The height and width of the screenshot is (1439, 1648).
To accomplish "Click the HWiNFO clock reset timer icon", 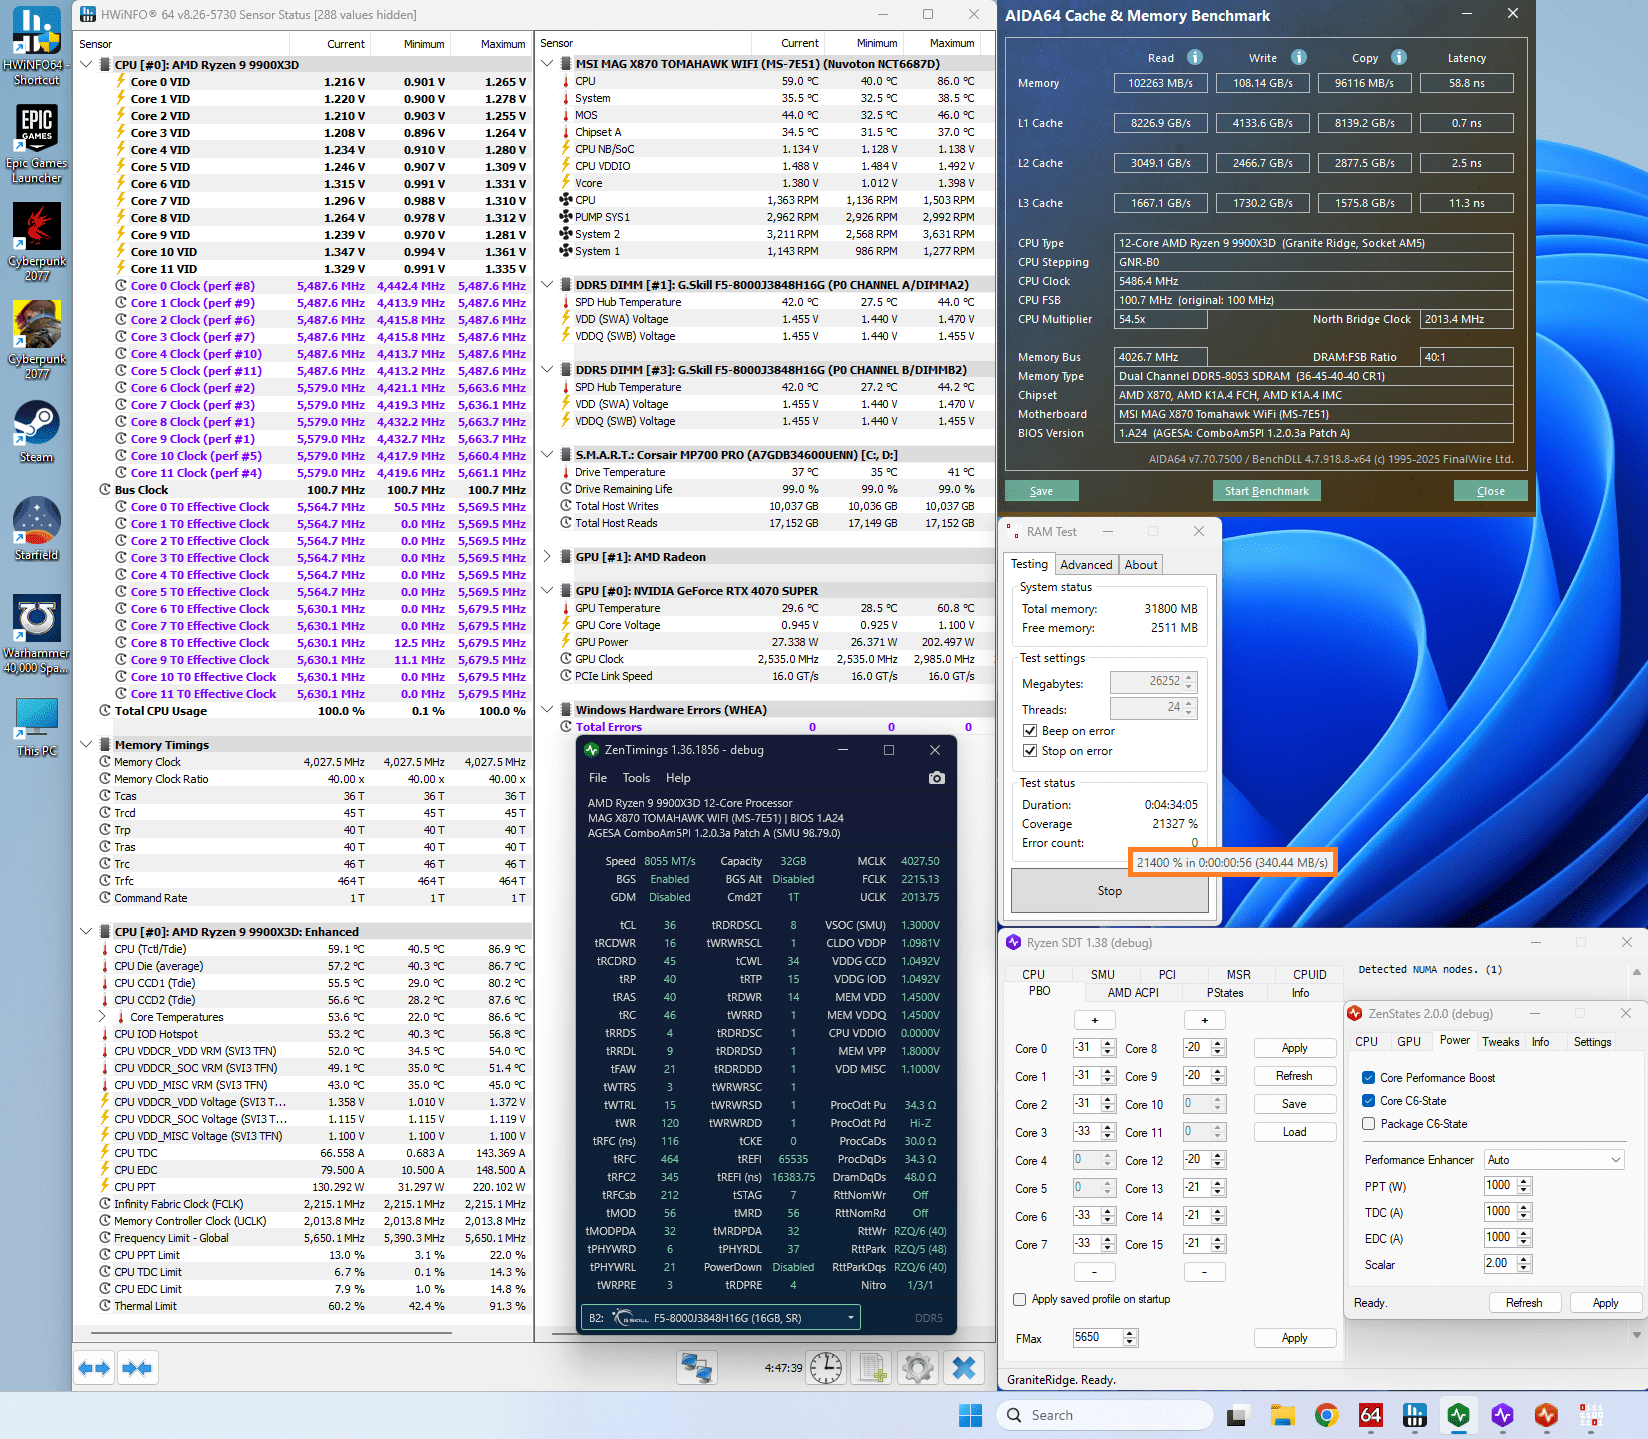I will pyautogui.click(x=826, y=1368).
